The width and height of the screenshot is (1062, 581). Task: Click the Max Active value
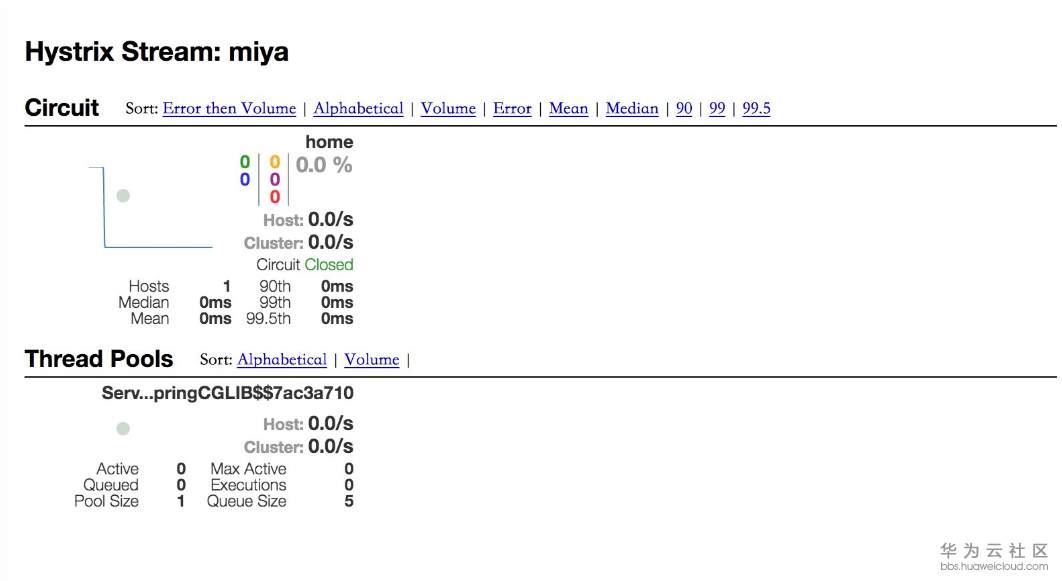point(349,469)
